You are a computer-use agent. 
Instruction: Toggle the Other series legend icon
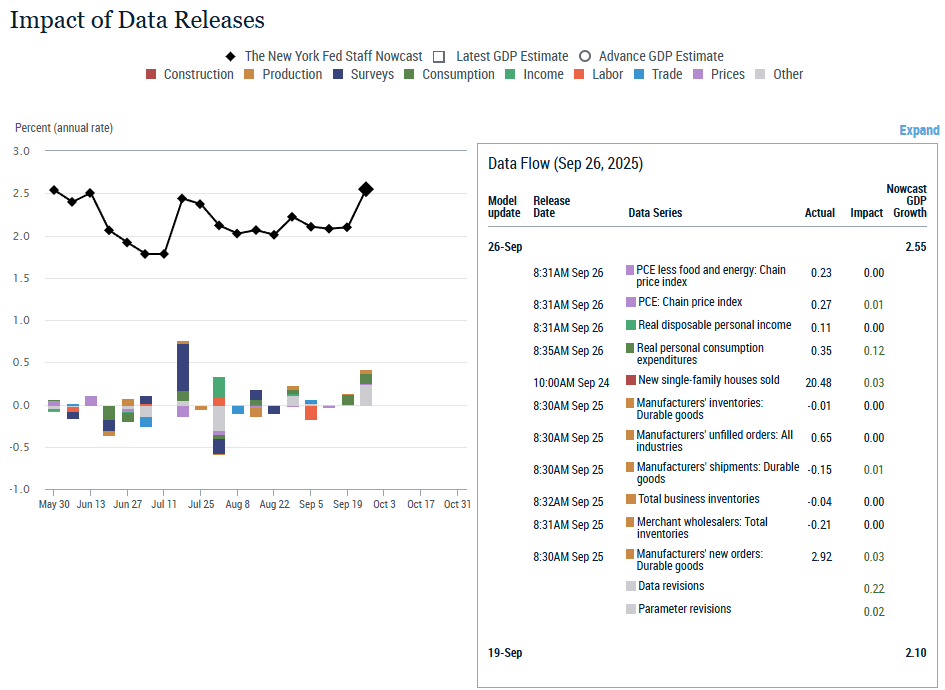pos(761,74)
